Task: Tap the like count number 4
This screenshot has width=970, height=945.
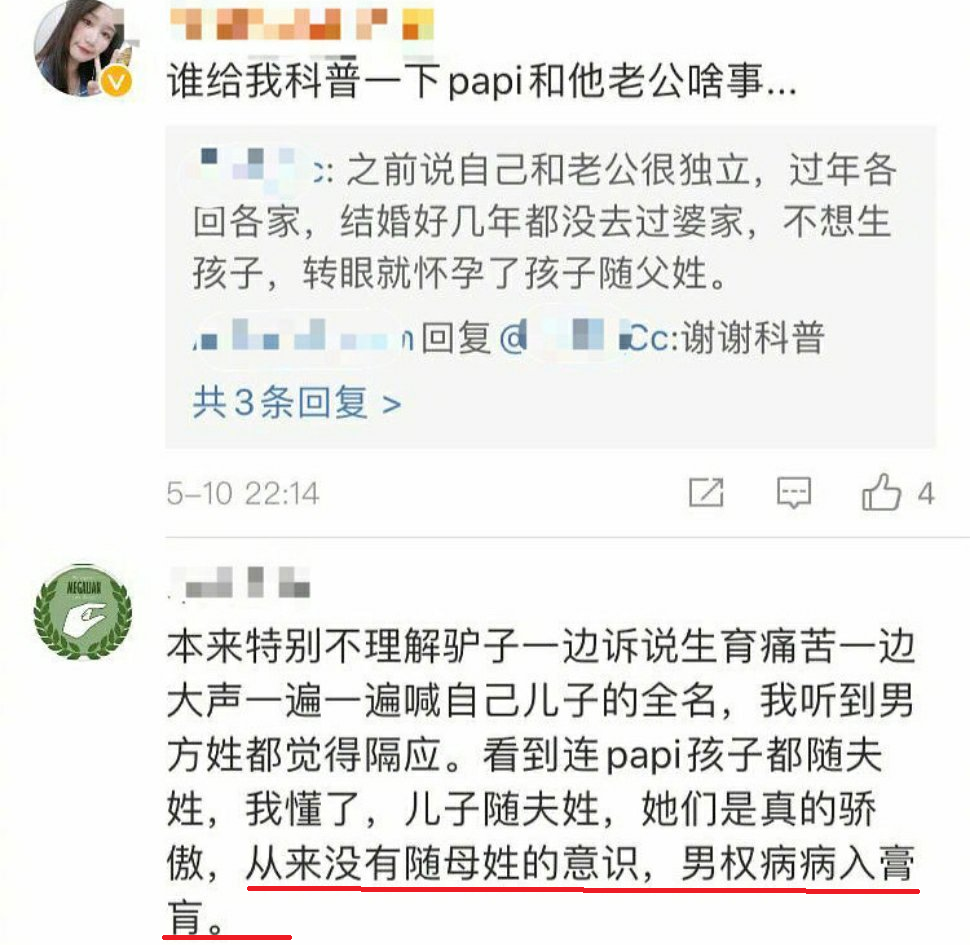Action: [x=925, y=494]
